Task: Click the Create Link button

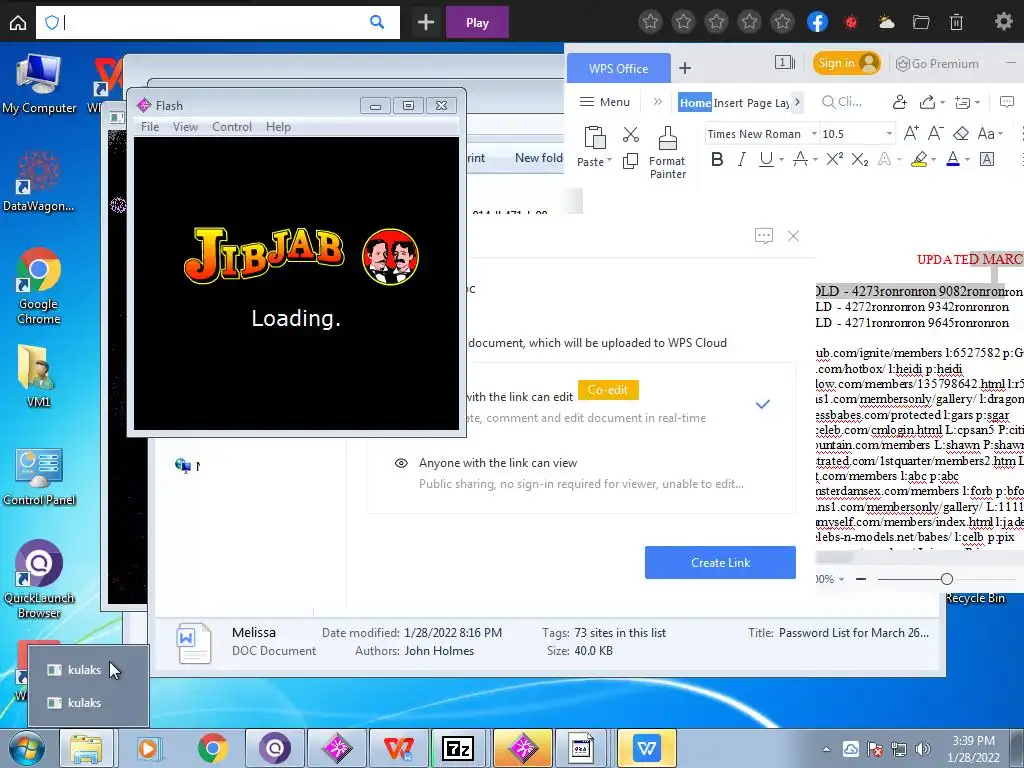Action: click(x=720, y=562)
